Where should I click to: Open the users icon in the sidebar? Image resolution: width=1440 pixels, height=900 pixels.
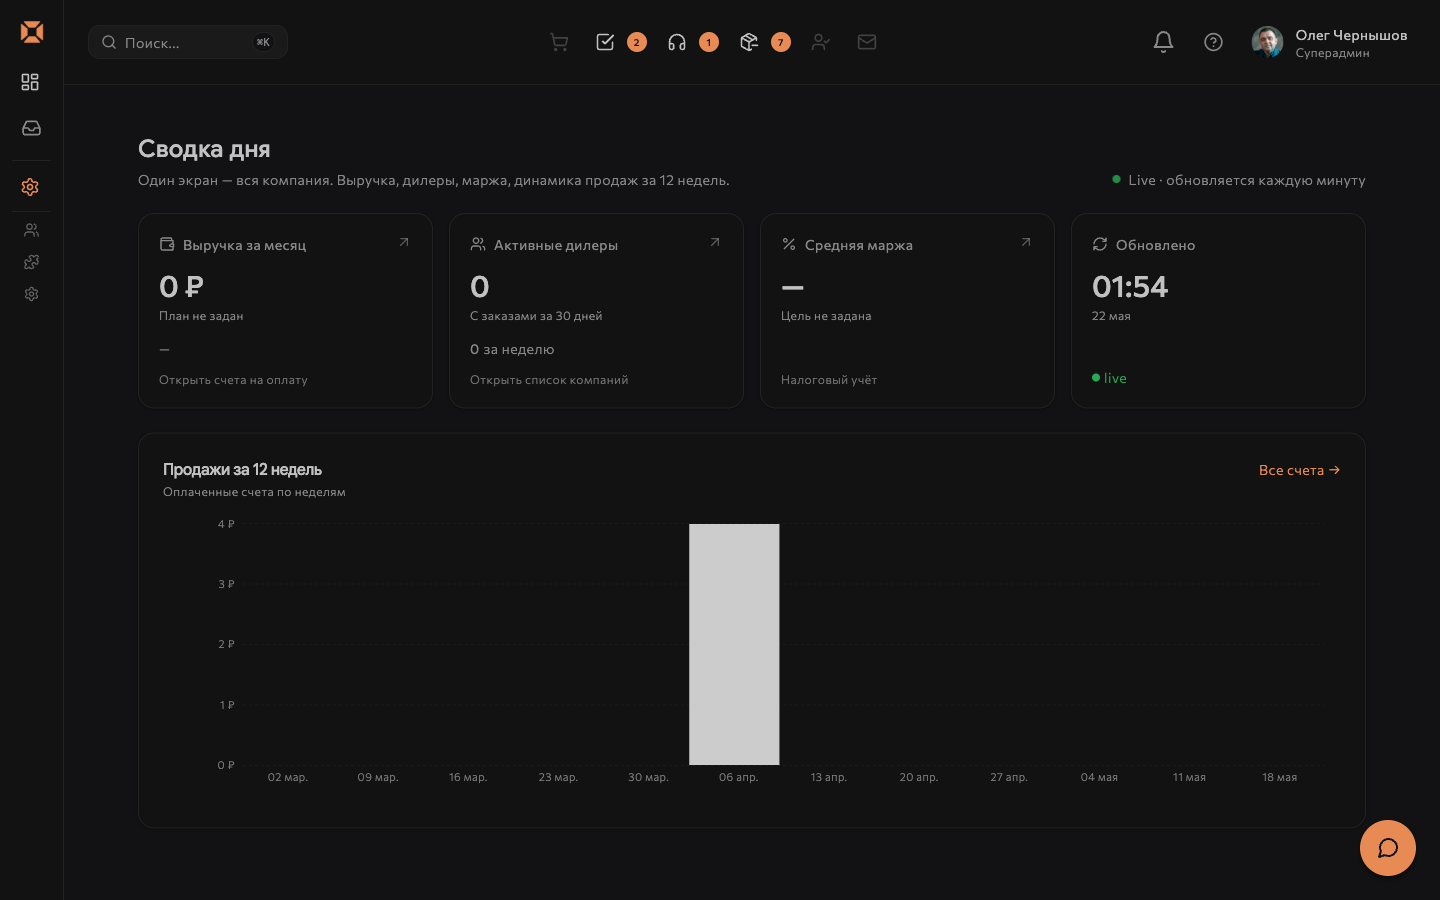pyautogui.click(x=31, y=230)
